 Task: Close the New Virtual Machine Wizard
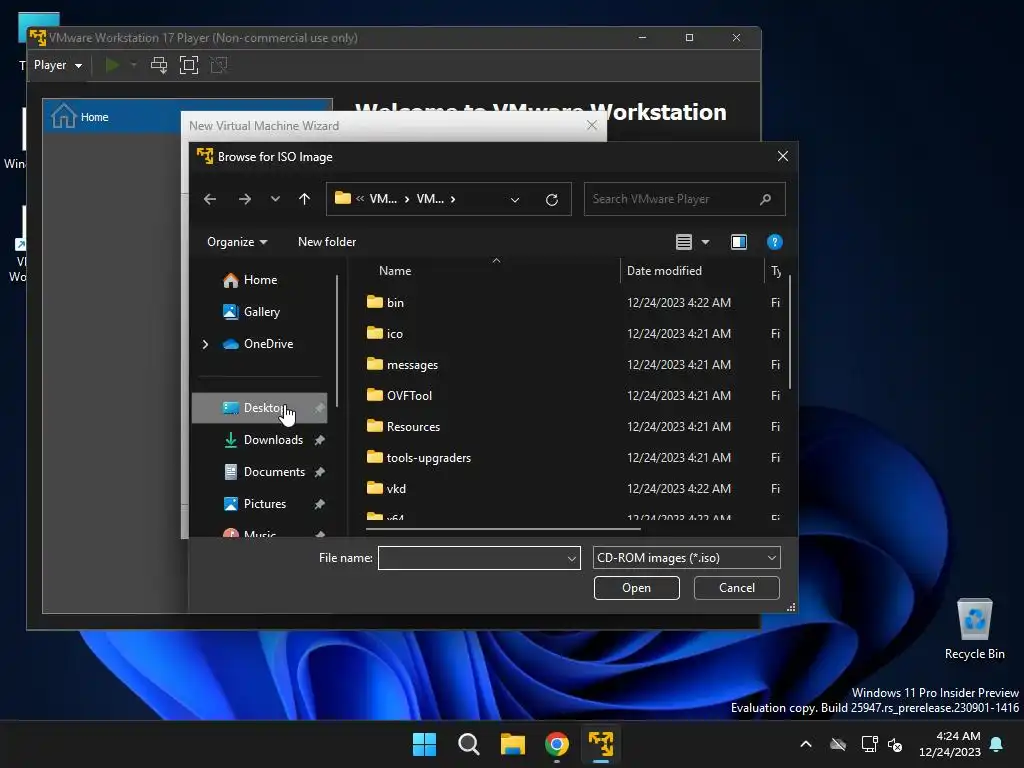(592, 125)
